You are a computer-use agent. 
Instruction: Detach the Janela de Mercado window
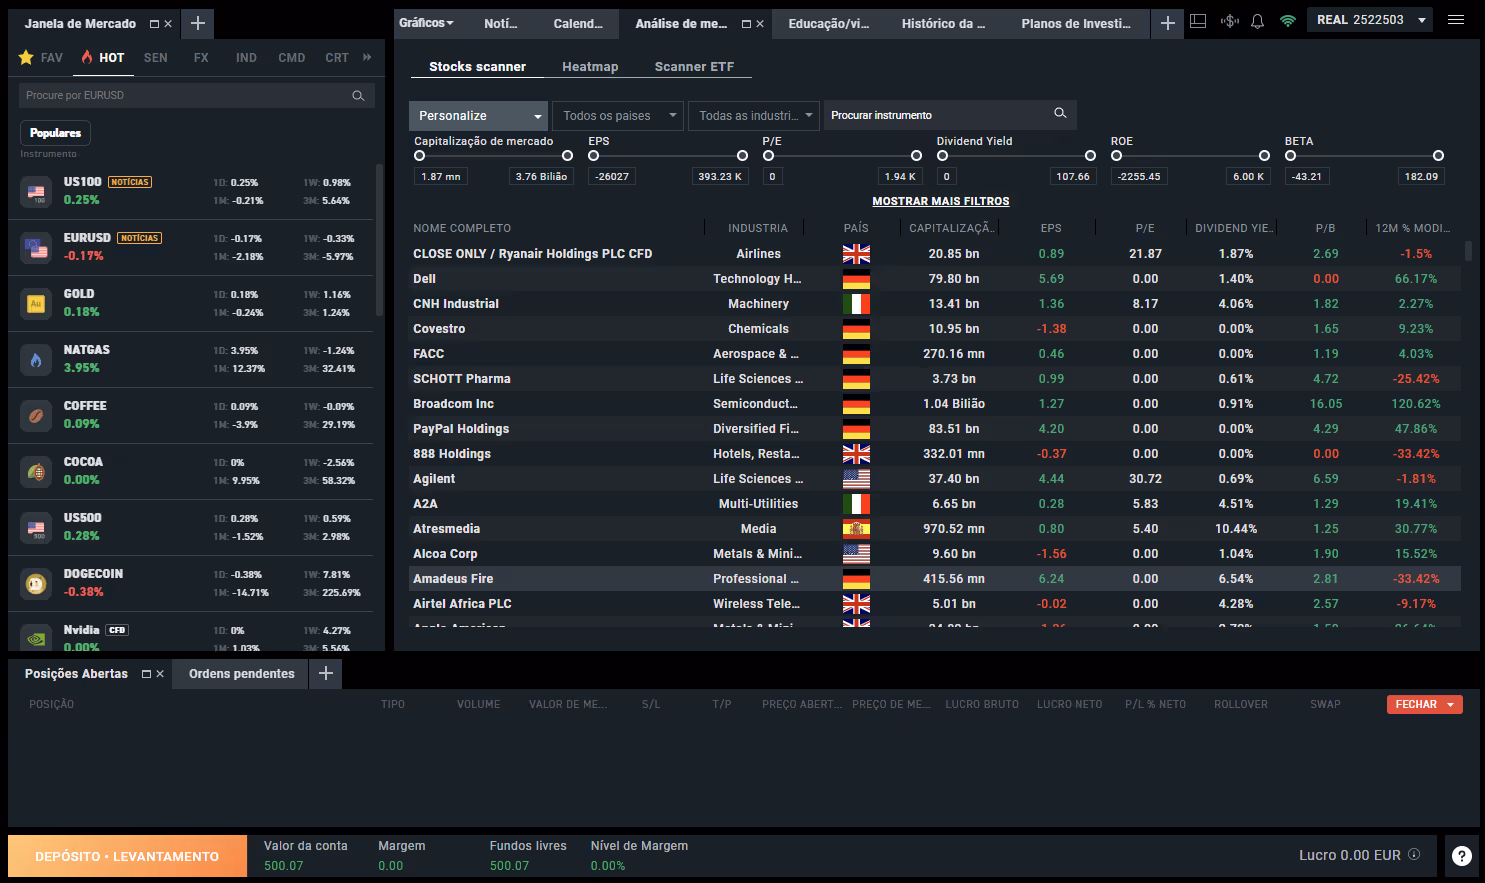point(154,24)
